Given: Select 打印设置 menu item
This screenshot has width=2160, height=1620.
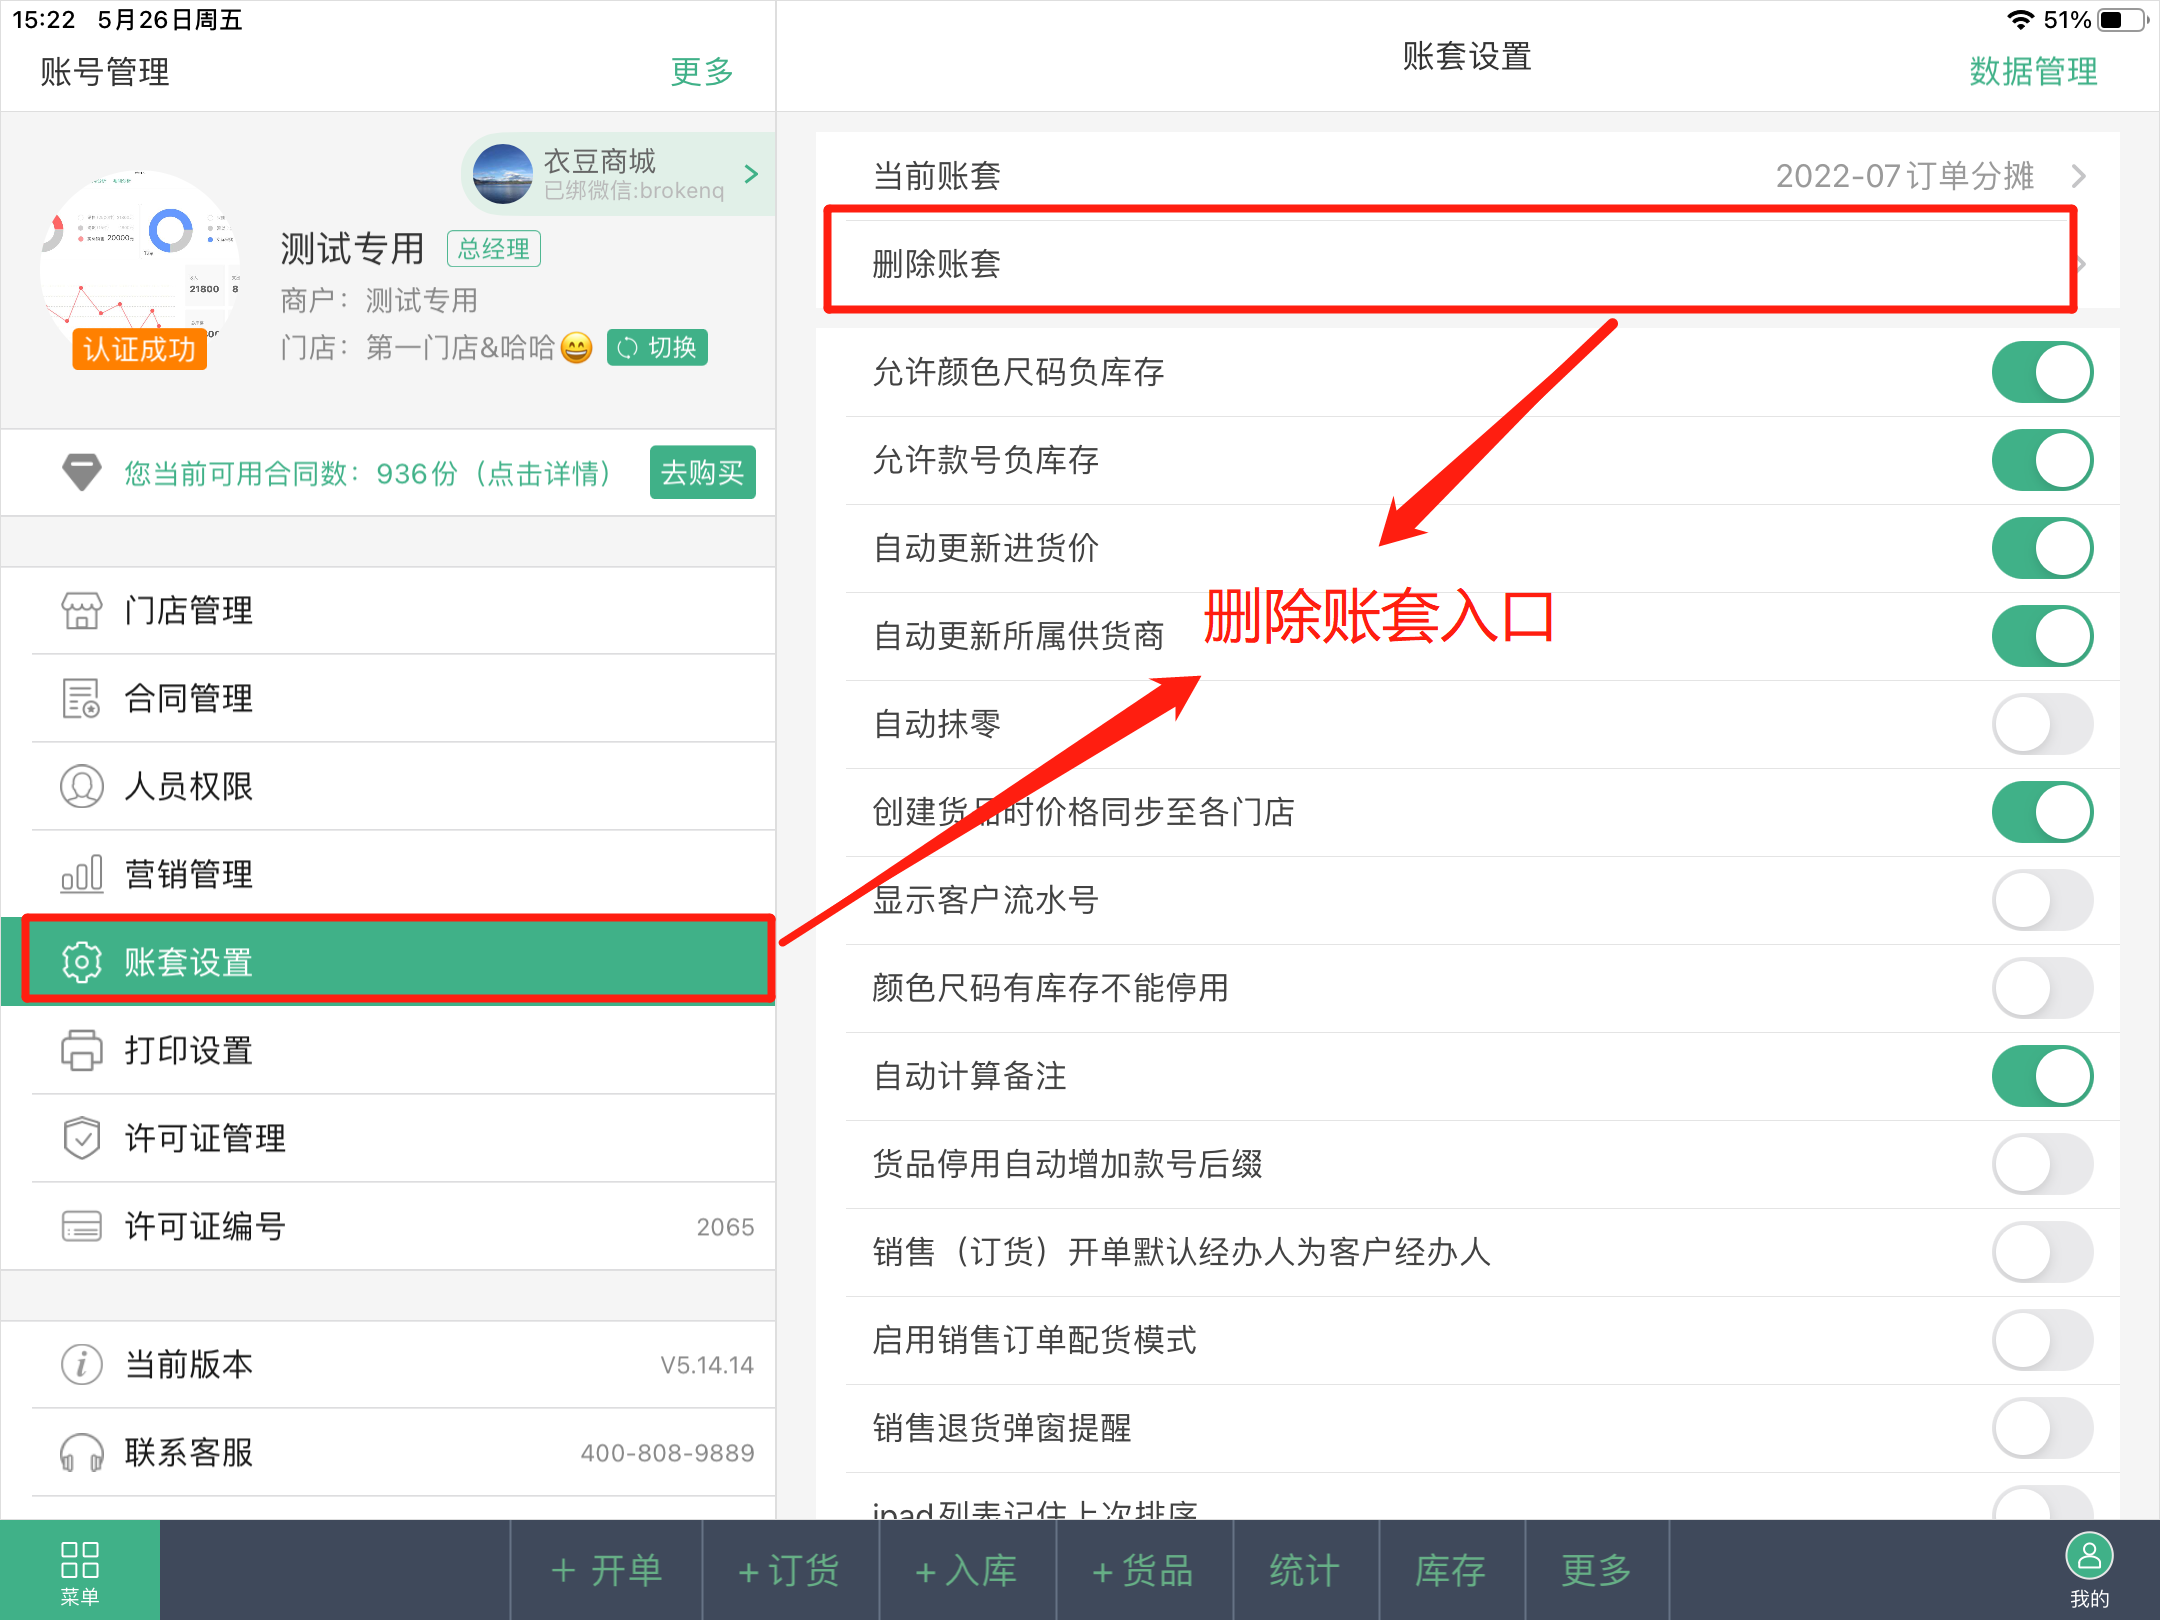Looking at the screenshot, I should click(x=388, y=1050).
